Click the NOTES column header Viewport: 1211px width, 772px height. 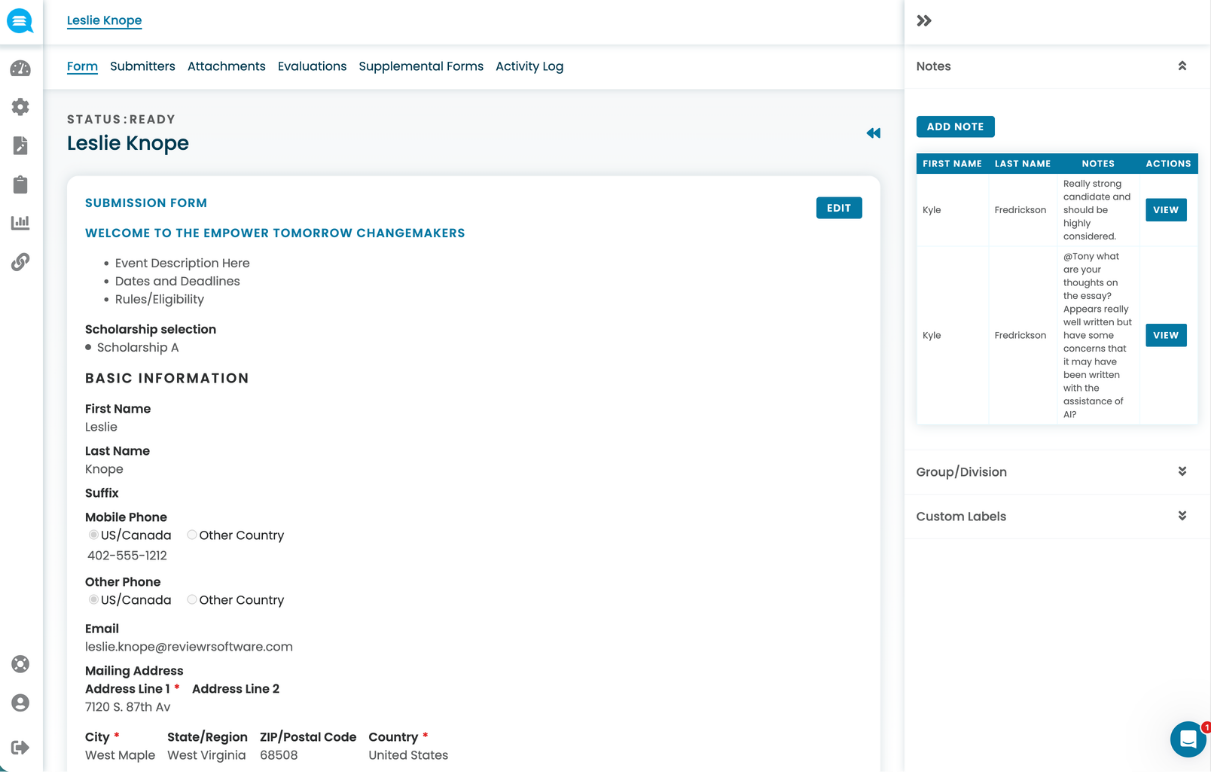click(1098, 164)
